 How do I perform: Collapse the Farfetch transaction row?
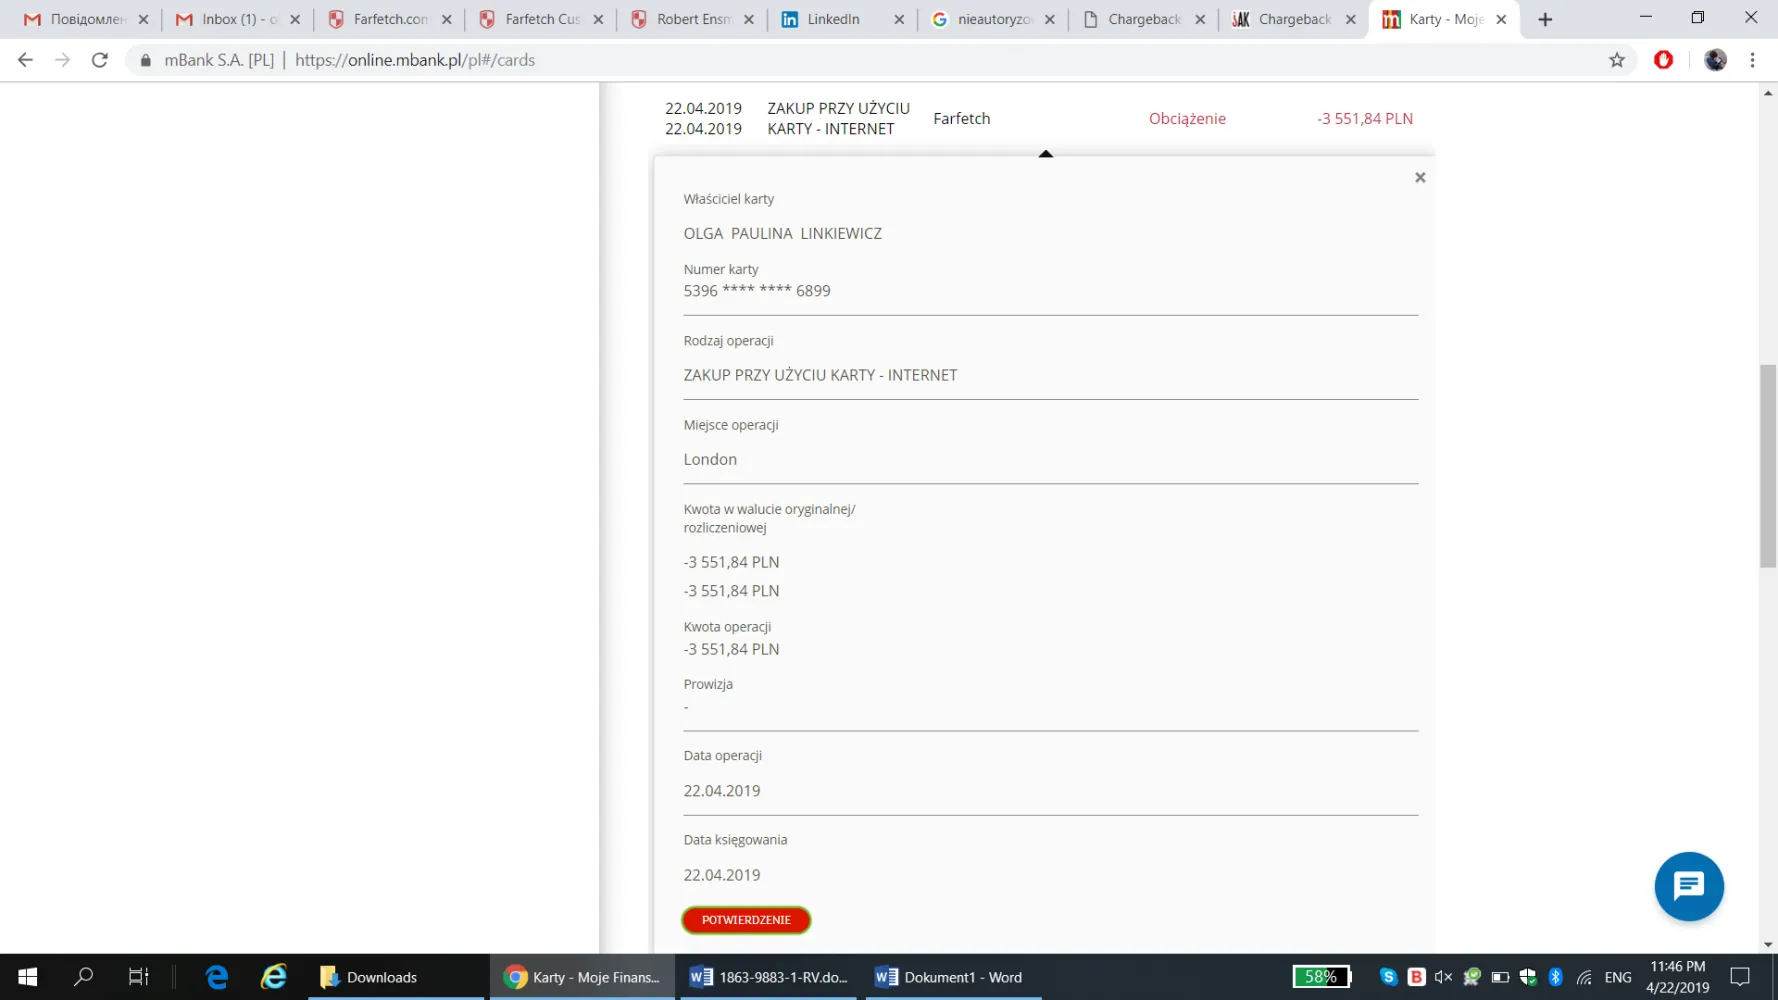(x=1038, y=118)
